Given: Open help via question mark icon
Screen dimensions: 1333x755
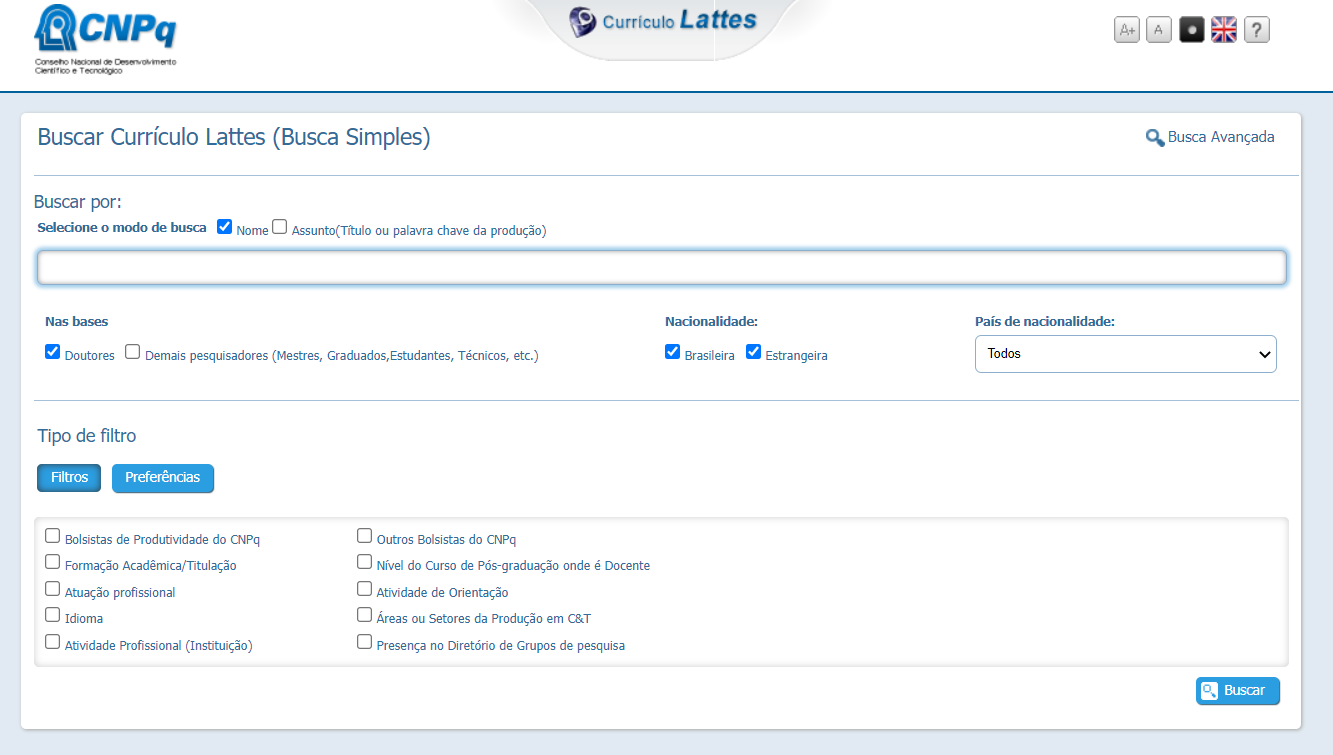Looking at the screenshot, I should [1257, 30].
